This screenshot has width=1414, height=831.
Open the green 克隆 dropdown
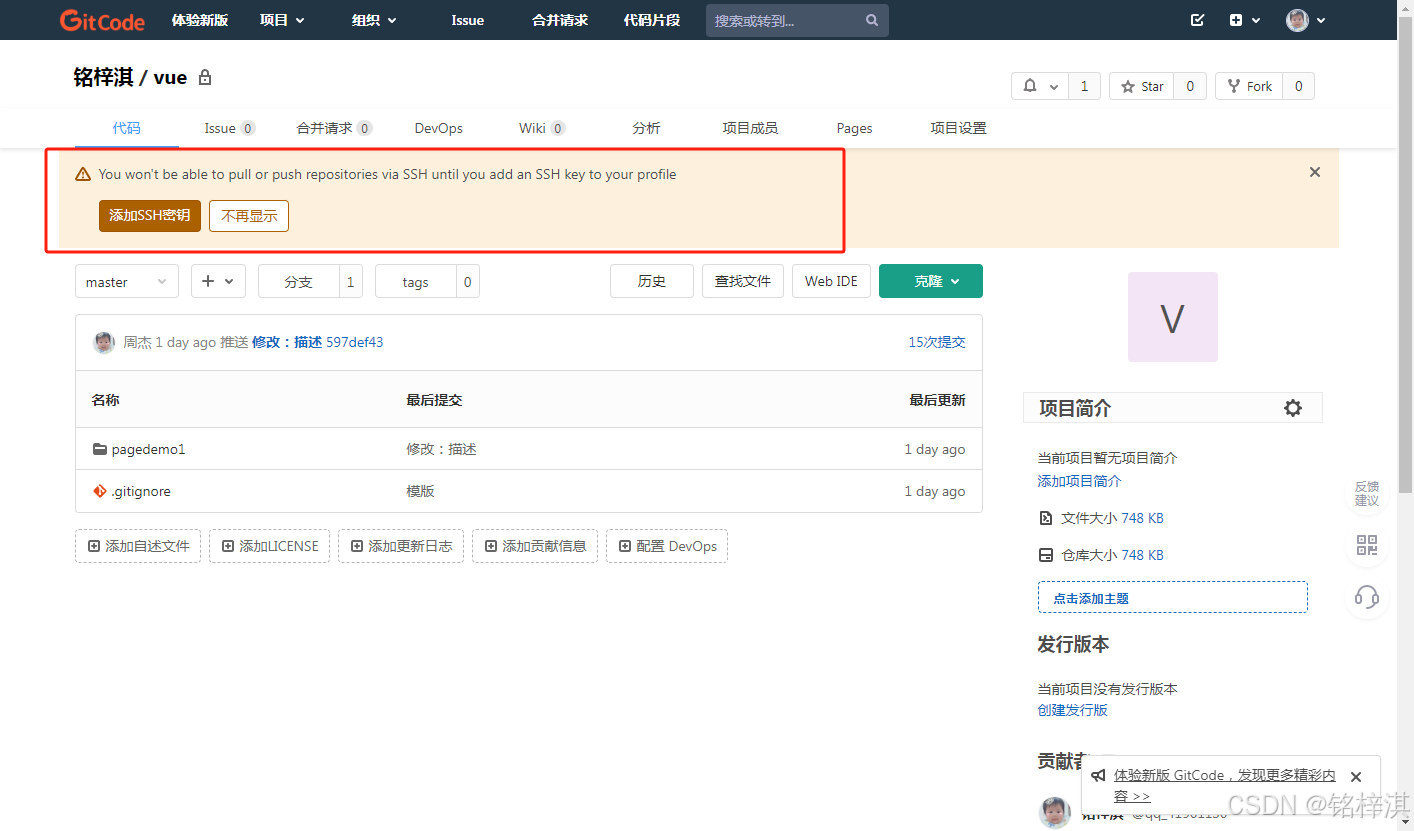931,281
